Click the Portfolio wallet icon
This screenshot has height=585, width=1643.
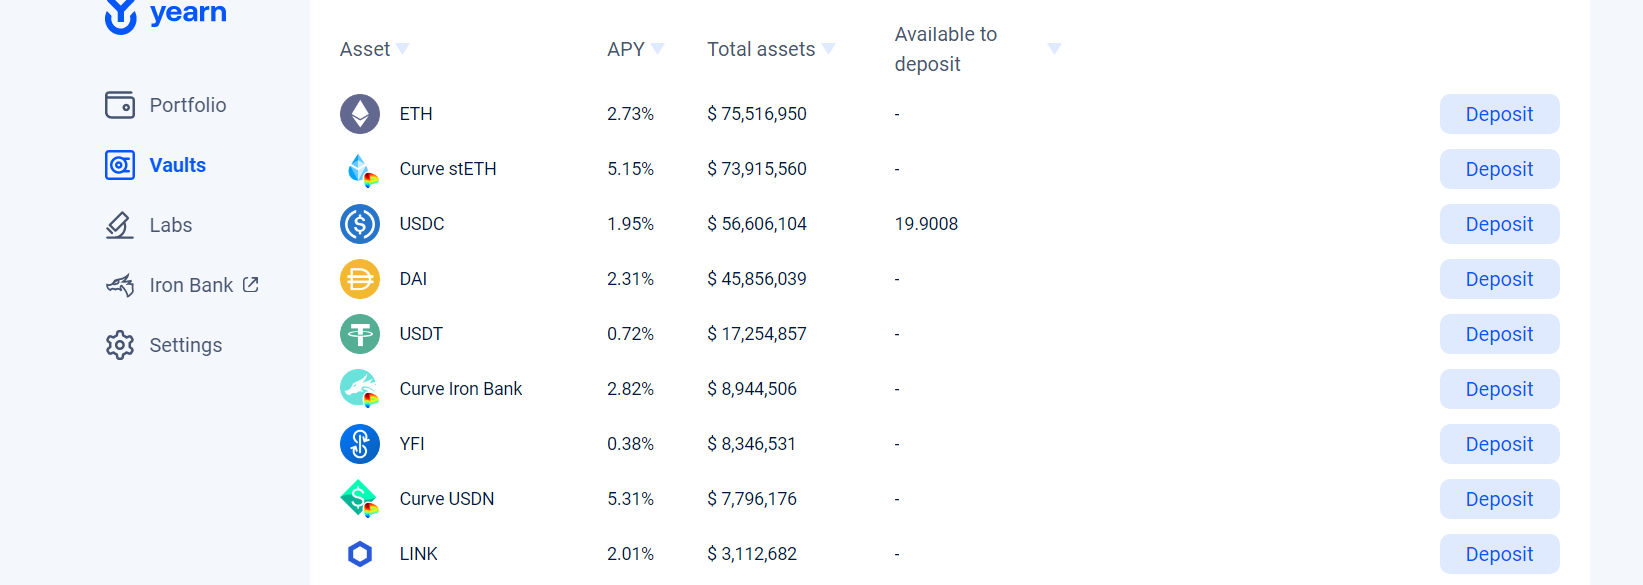(120, 105)
